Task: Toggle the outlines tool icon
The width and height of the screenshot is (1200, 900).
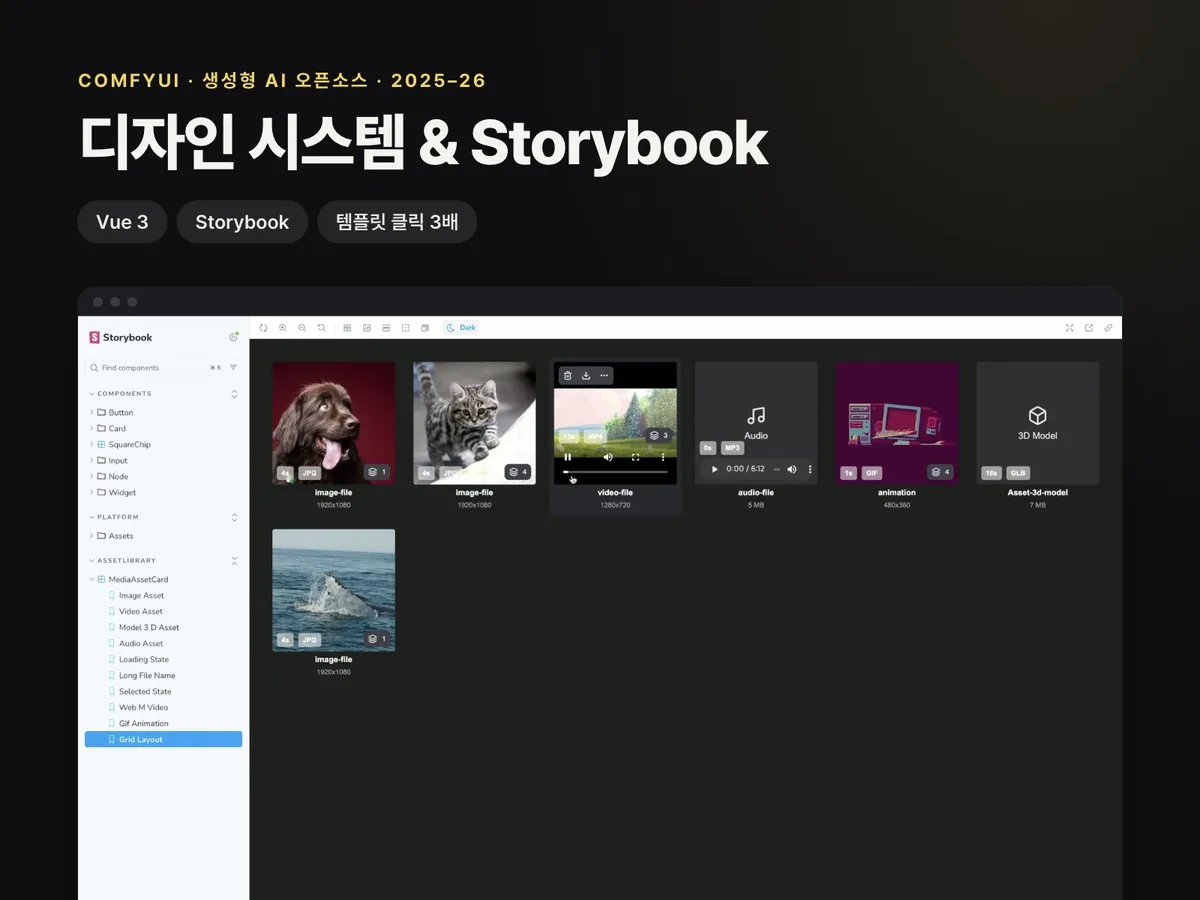Action: (425, 328)
